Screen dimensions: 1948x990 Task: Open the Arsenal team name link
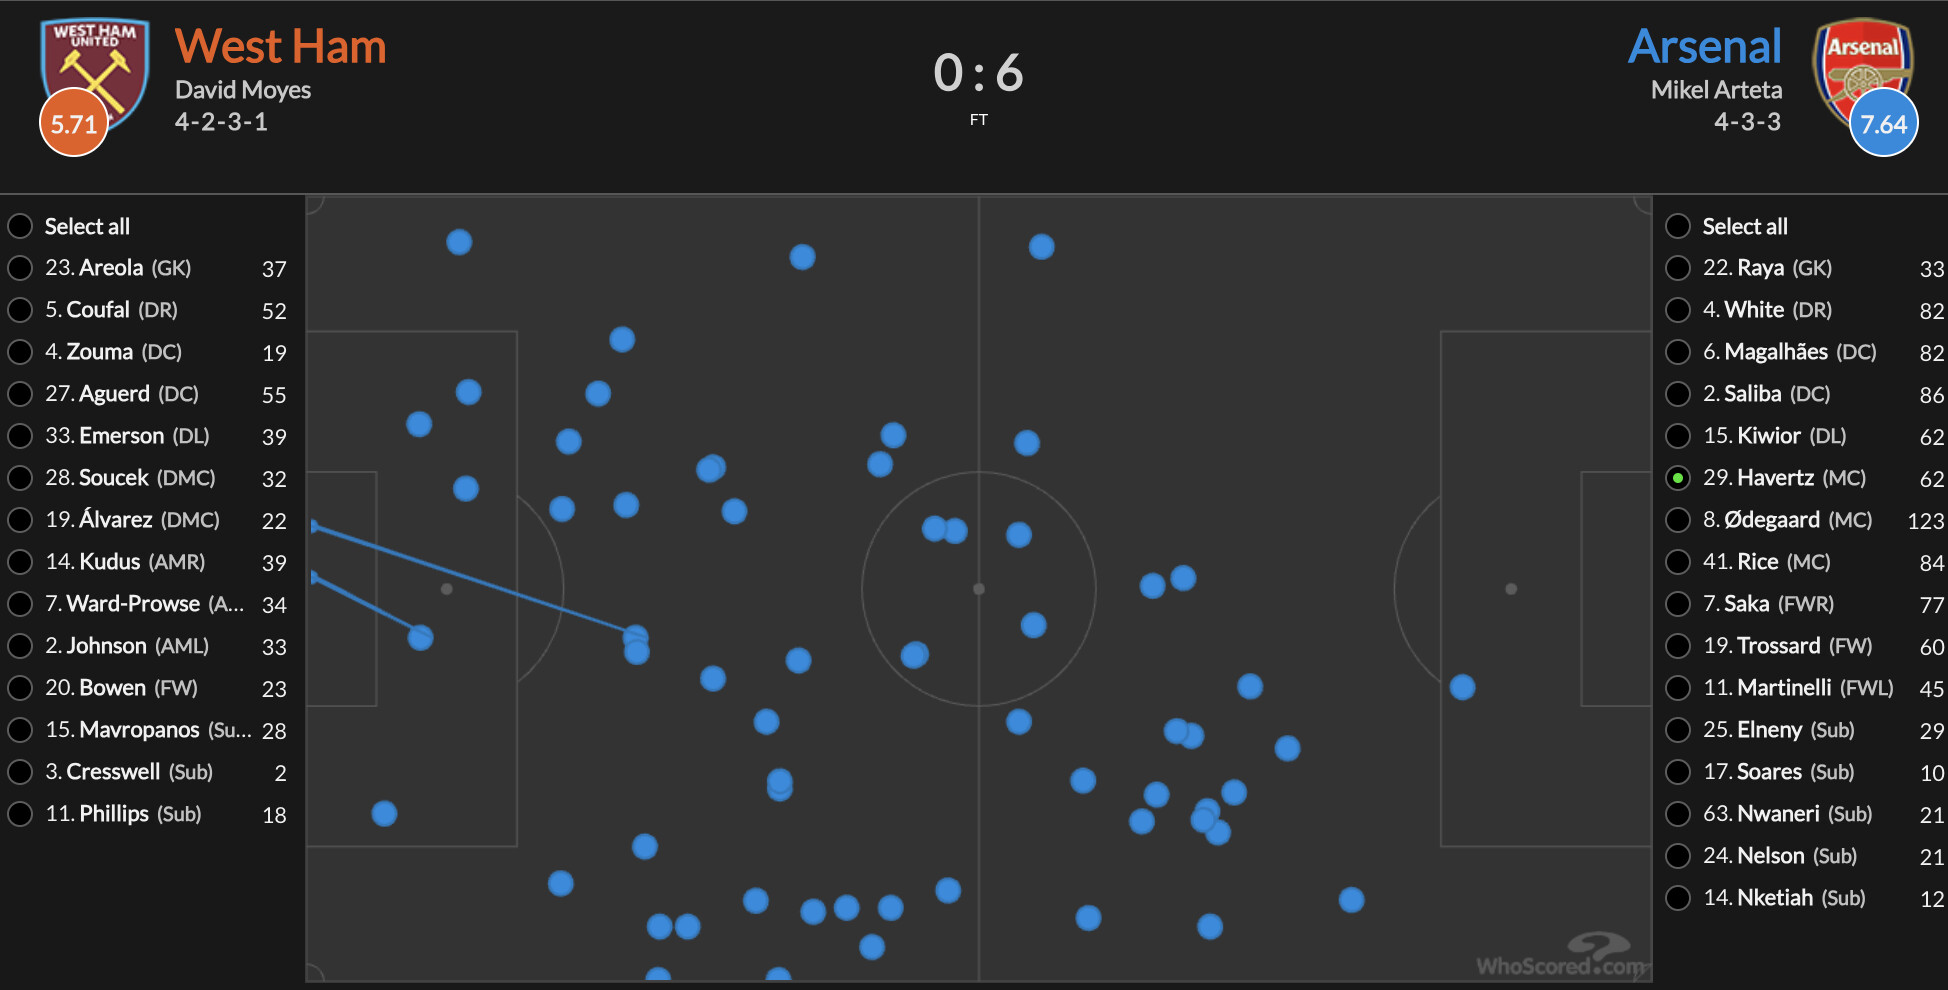[1705, 46]
